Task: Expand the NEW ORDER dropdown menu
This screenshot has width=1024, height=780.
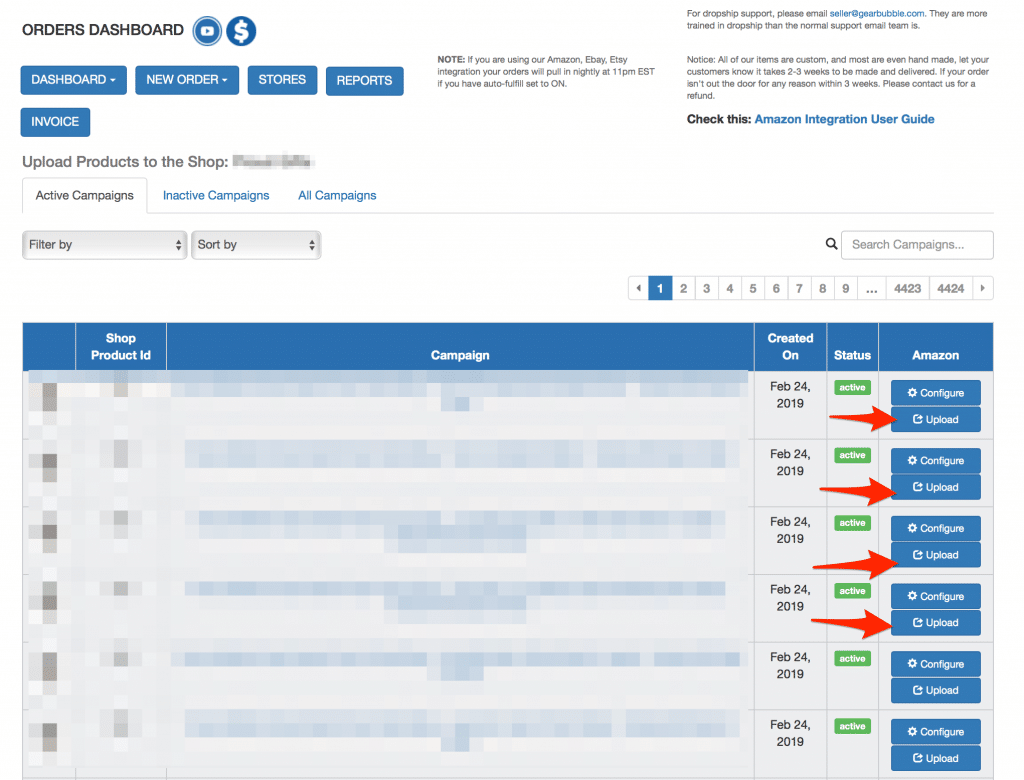Action: pos(186,80)
